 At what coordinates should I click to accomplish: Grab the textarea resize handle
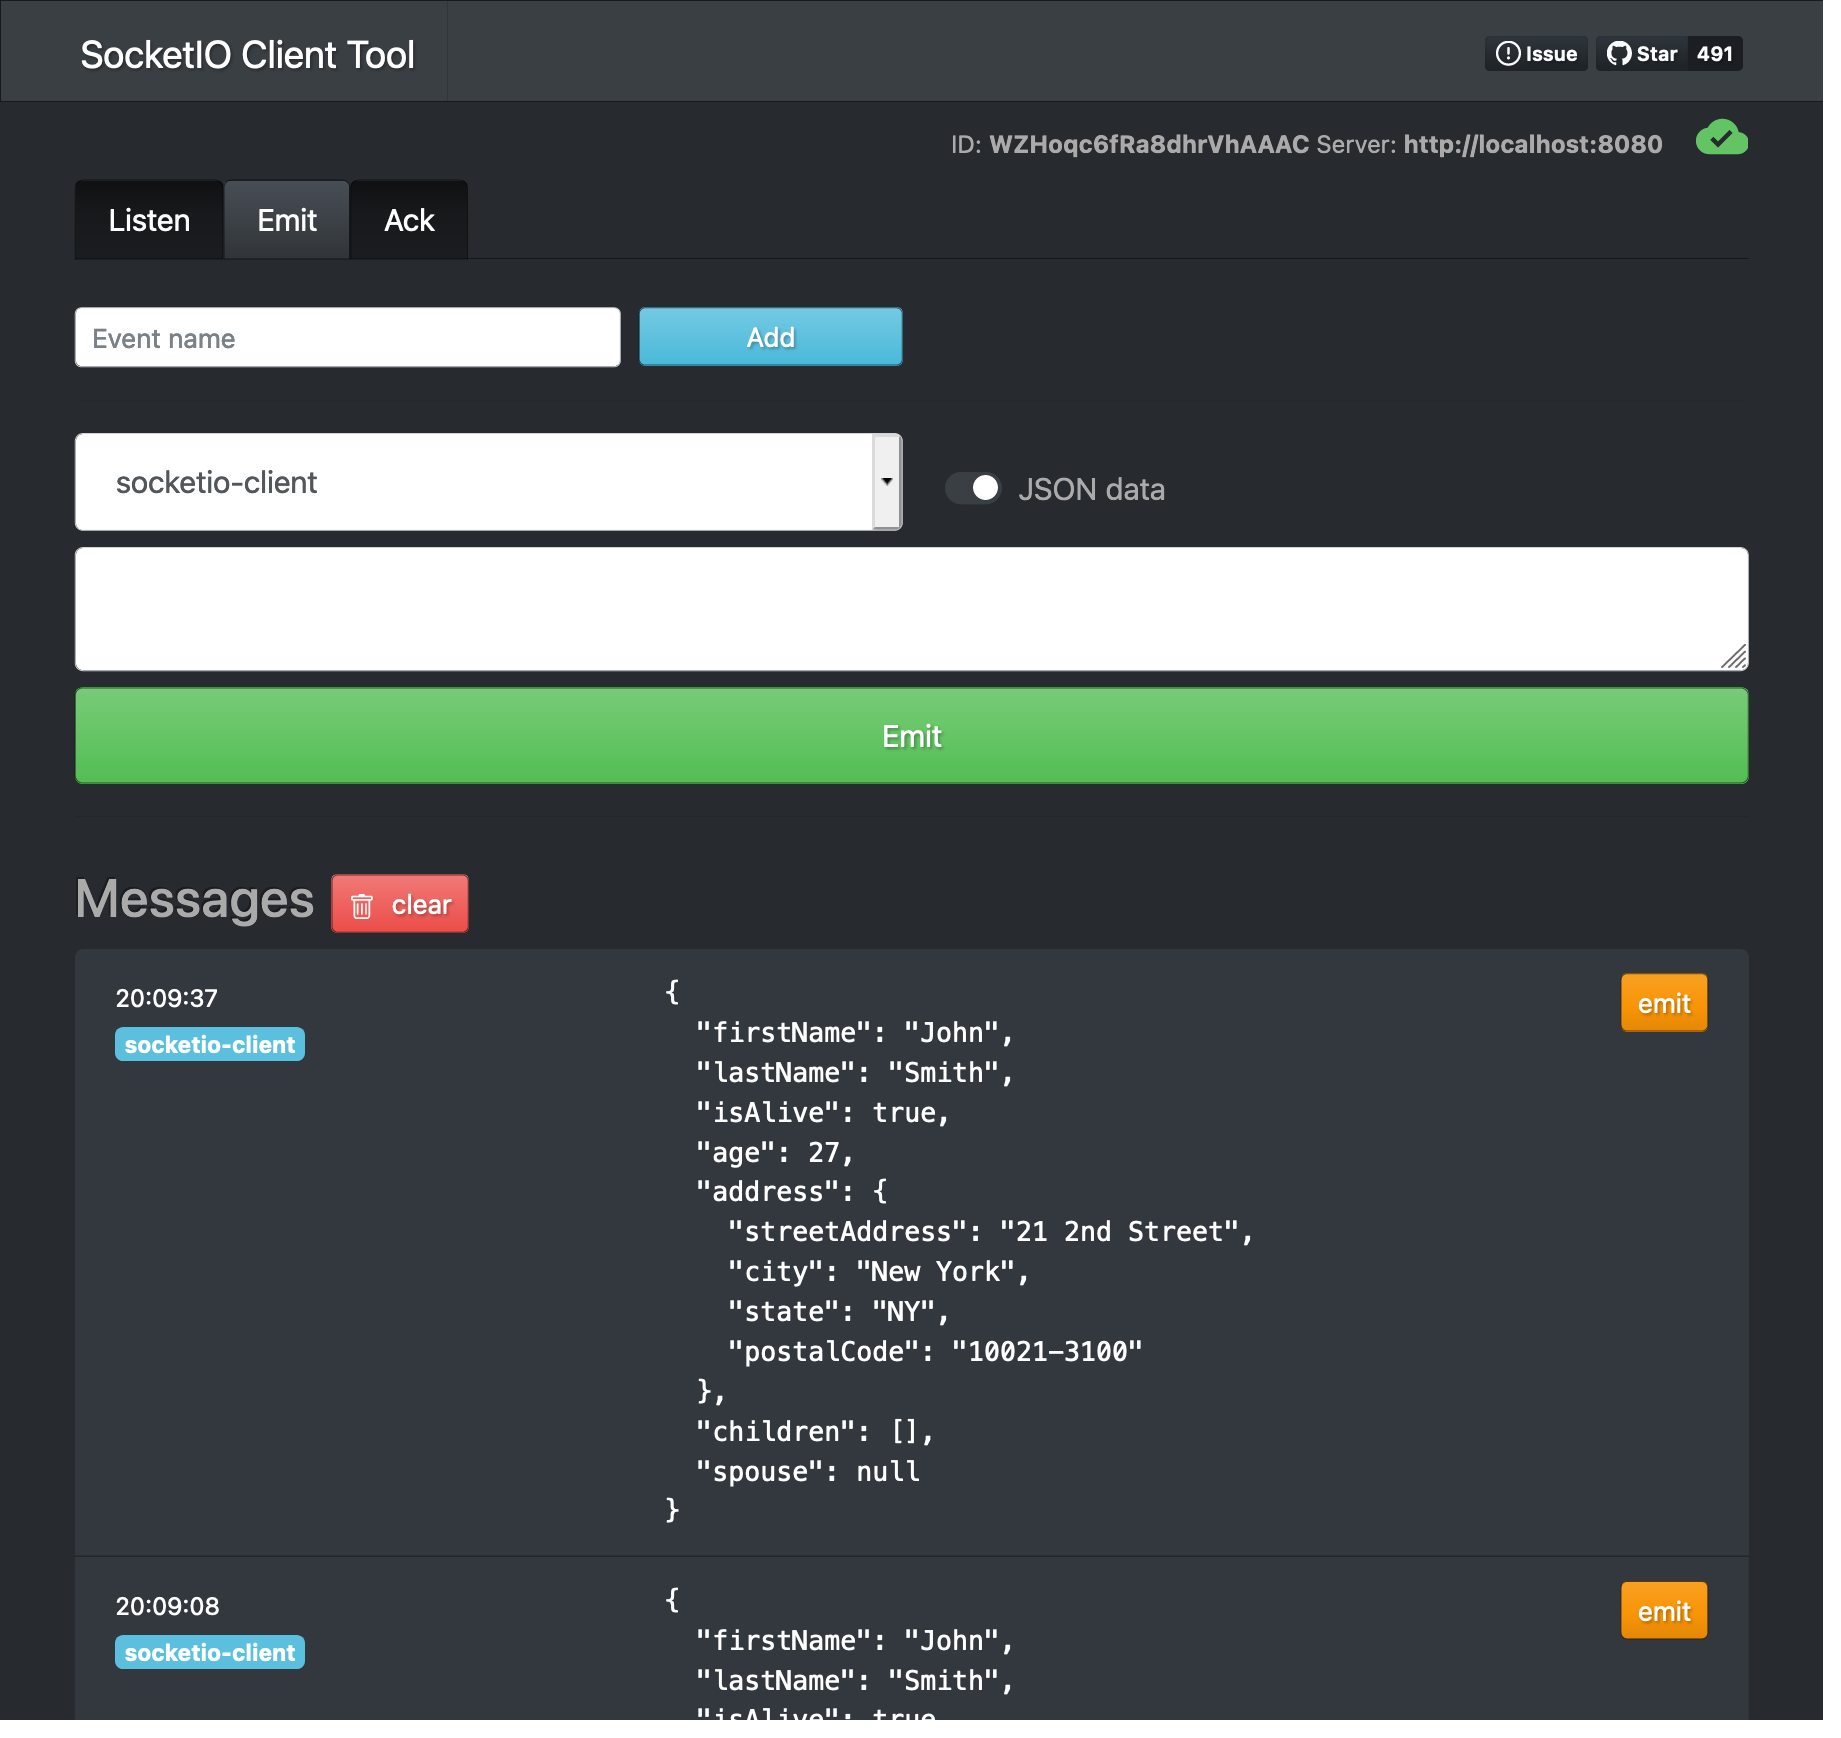pyautogui.click(x=1734, y=657)
